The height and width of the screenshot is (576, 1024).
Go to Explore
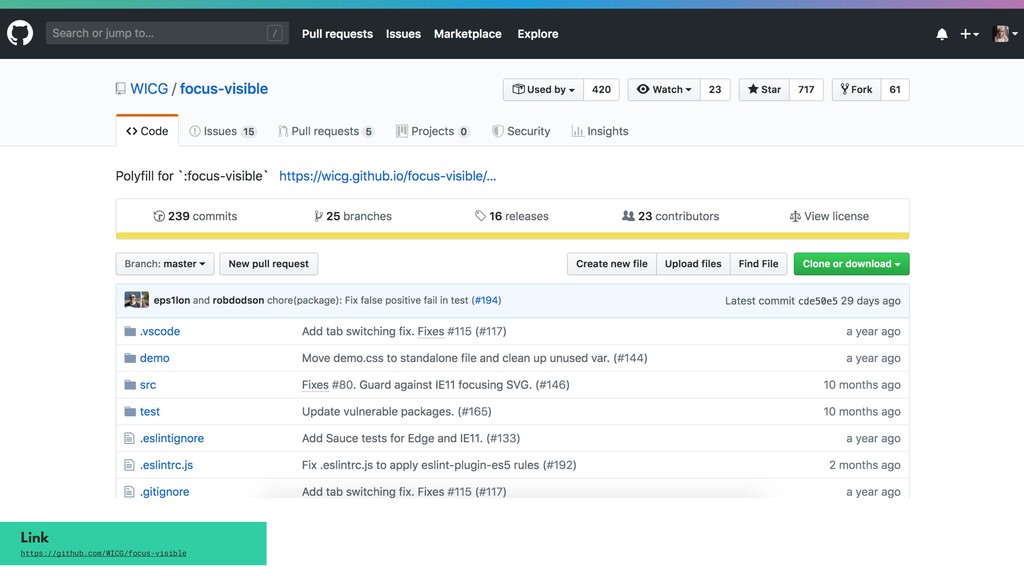(x=537, y=34)
